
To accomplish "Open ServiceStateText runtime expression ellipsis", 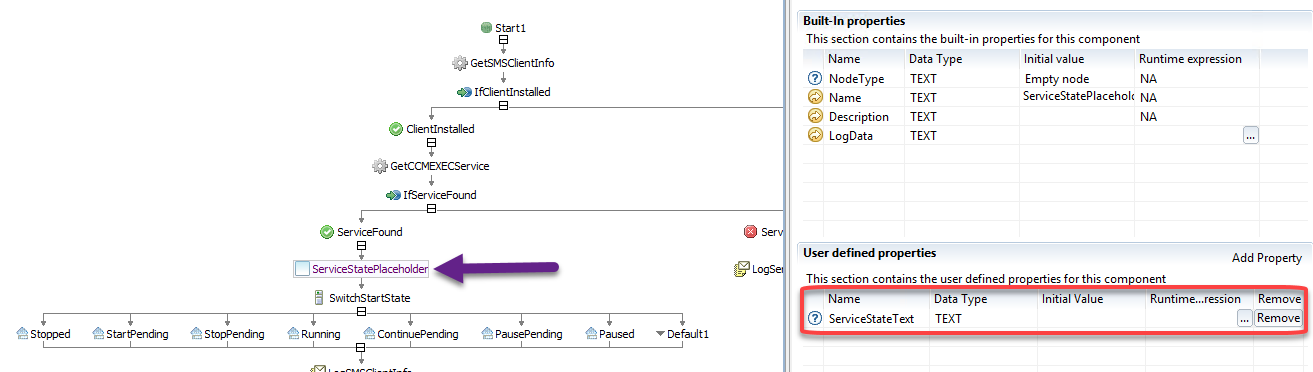I will 1244,318.
